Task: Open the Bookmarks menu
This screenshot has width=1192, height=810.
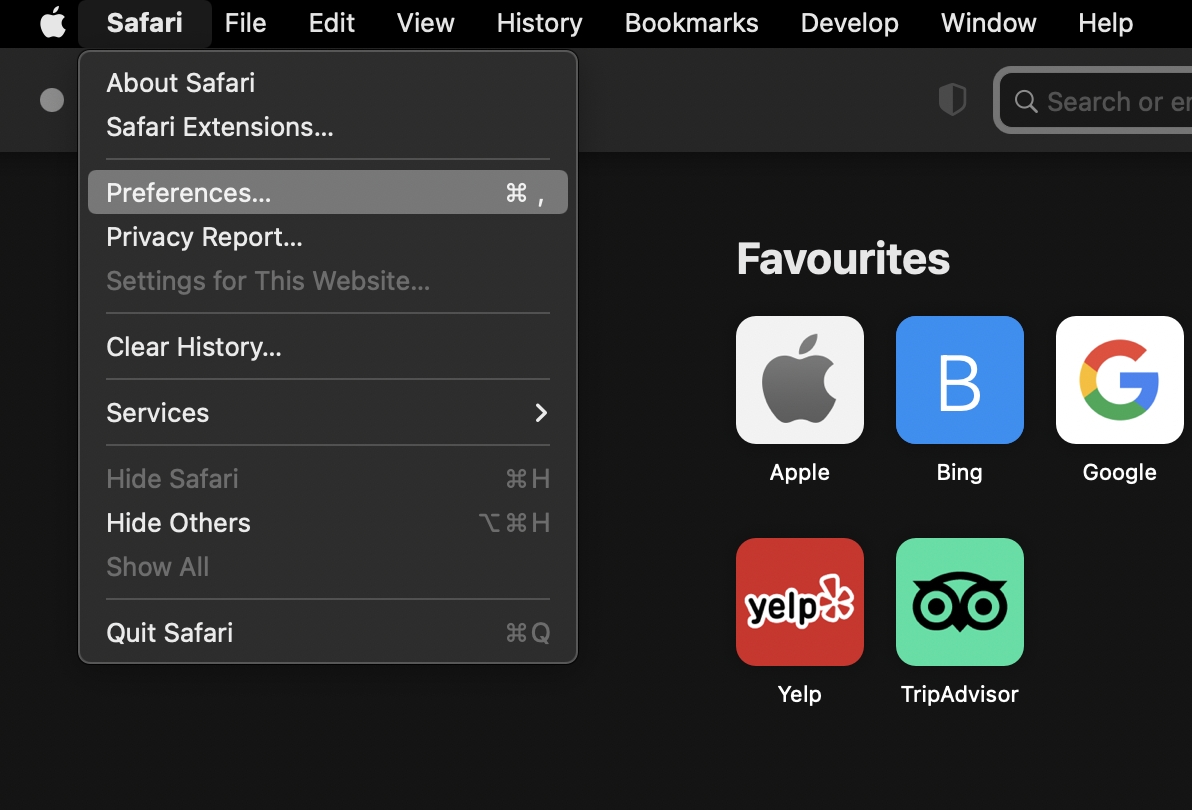Action: [692, 23]
